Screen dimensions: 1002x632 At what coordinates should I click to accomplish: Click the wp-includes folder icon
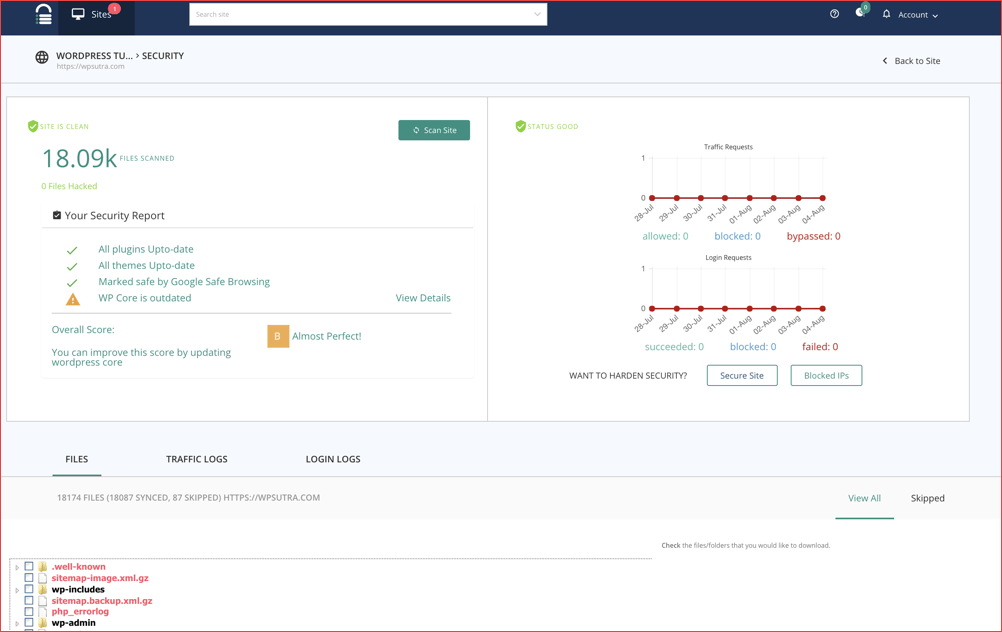(x=43, y=589)
